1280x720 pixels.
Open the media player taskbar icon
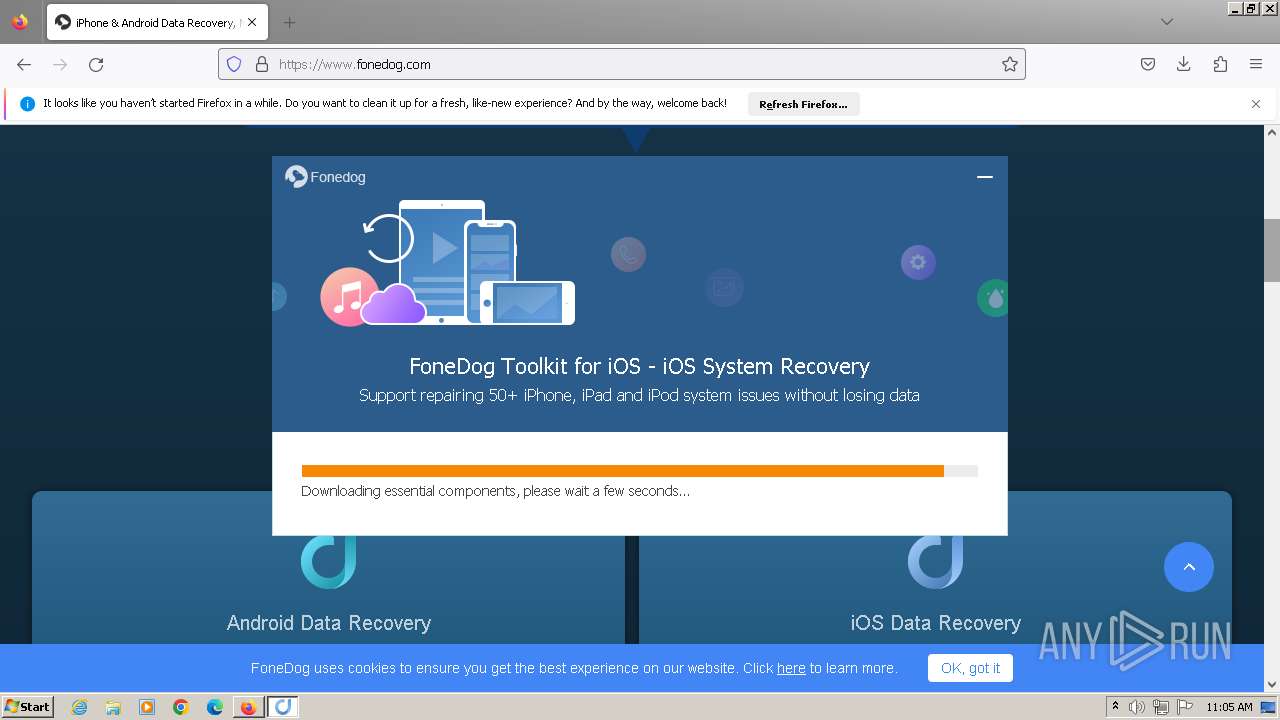pyautogui.click(x=147, y=707)
